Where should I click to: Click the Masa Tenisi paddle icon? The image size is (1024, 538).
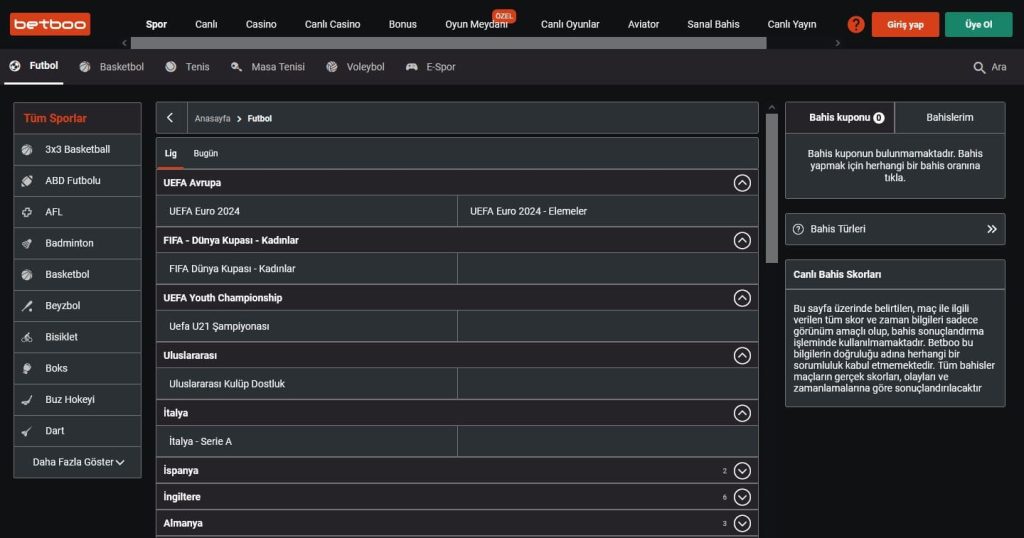tap(236, 67)
